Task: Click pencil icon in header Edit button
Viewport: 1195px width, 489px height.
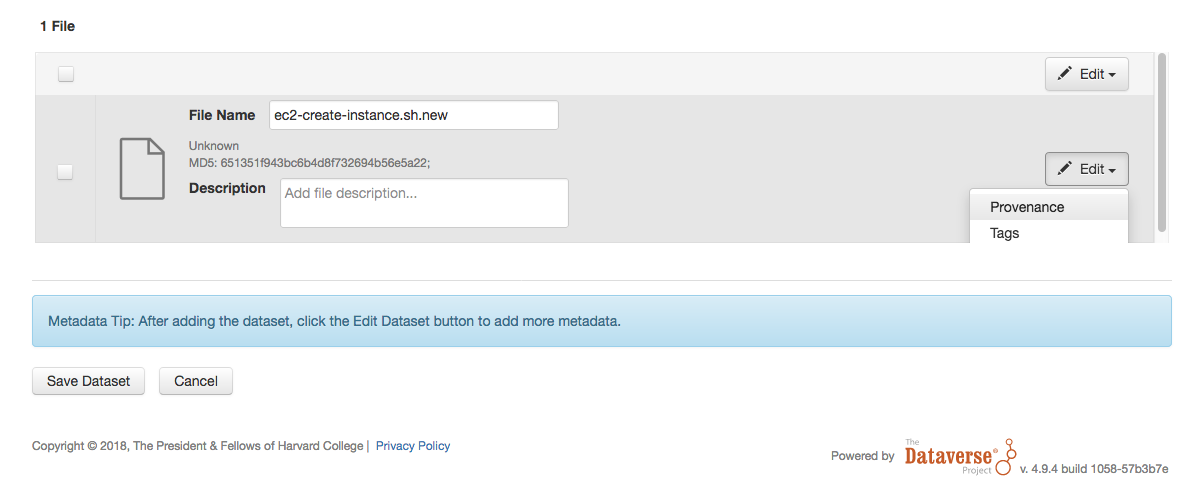Action: pyautogui.click(x=1065, y=74)
